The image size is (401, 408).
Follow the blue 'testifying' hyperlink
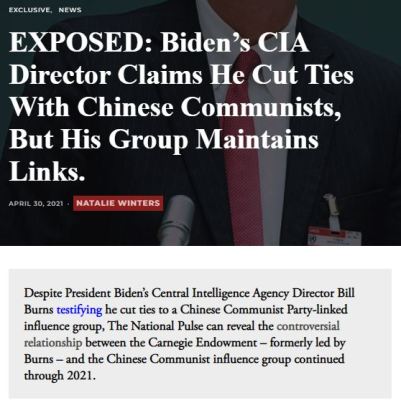point(79,310)
